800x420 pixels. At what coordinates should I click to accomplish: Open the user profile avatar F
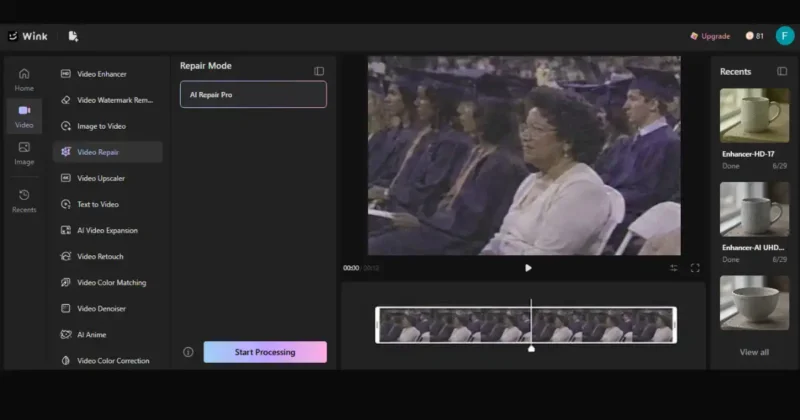click(x=785, y=36)
